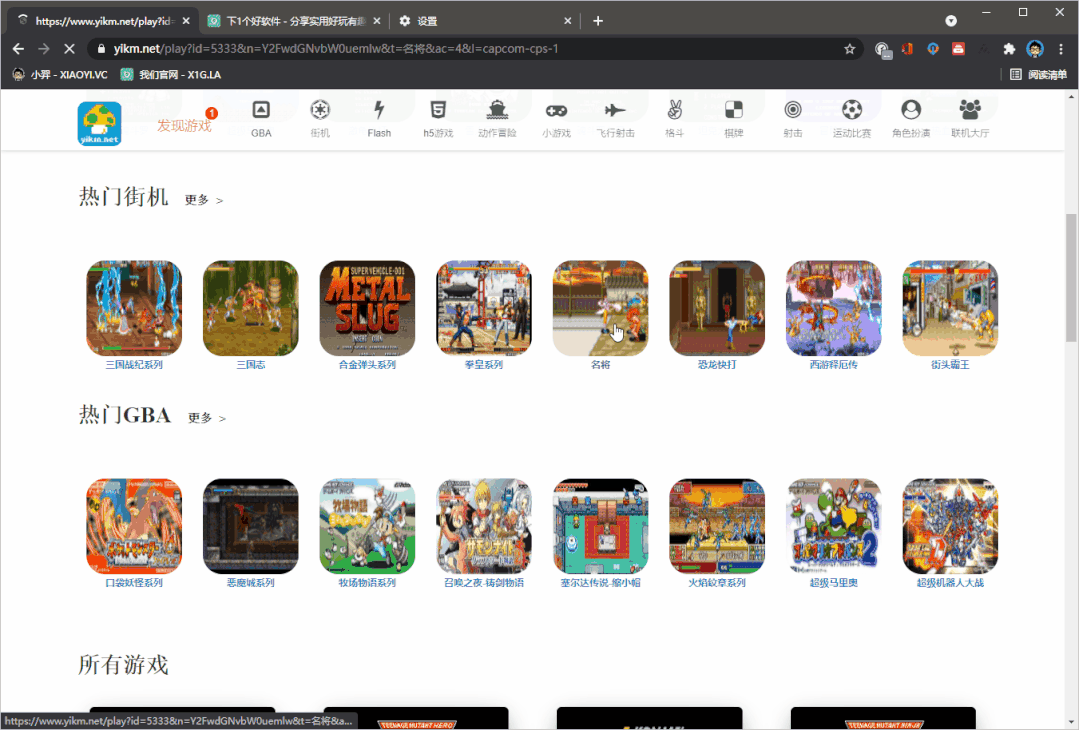Expand 更多 next to 热门街机
The image size is (1079, 730).
click(203, 200)
